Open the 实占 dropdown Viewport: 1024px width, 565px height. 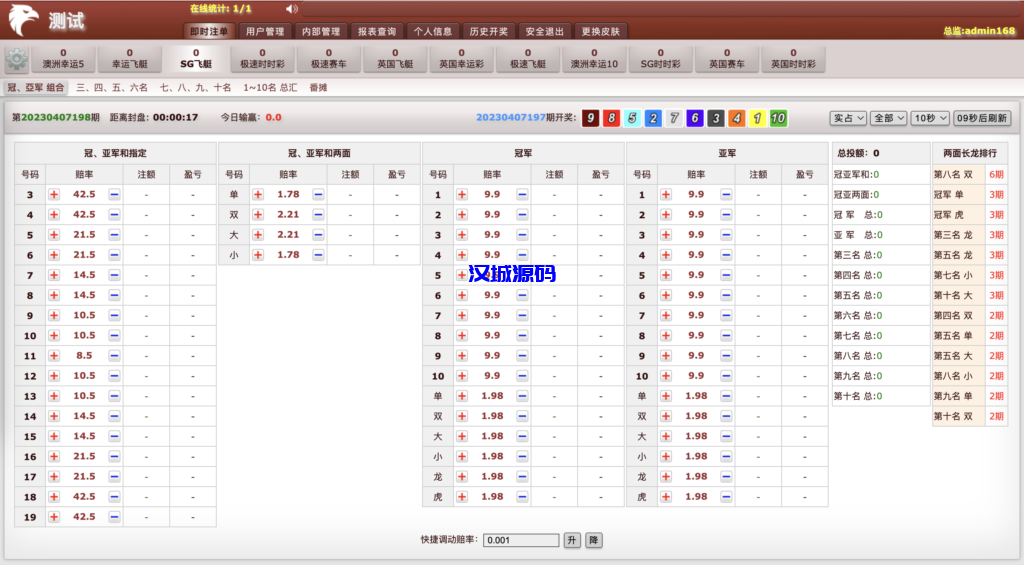[x=848, y=118]
